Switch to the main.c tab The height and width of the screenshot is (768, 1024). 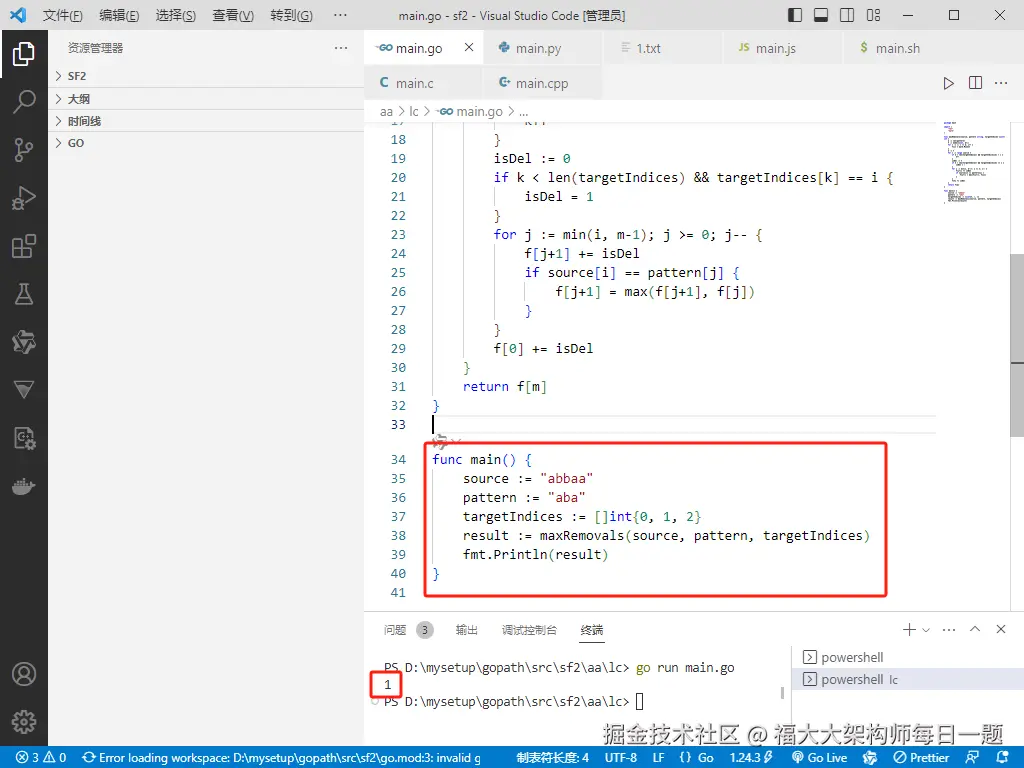point(423,83)
